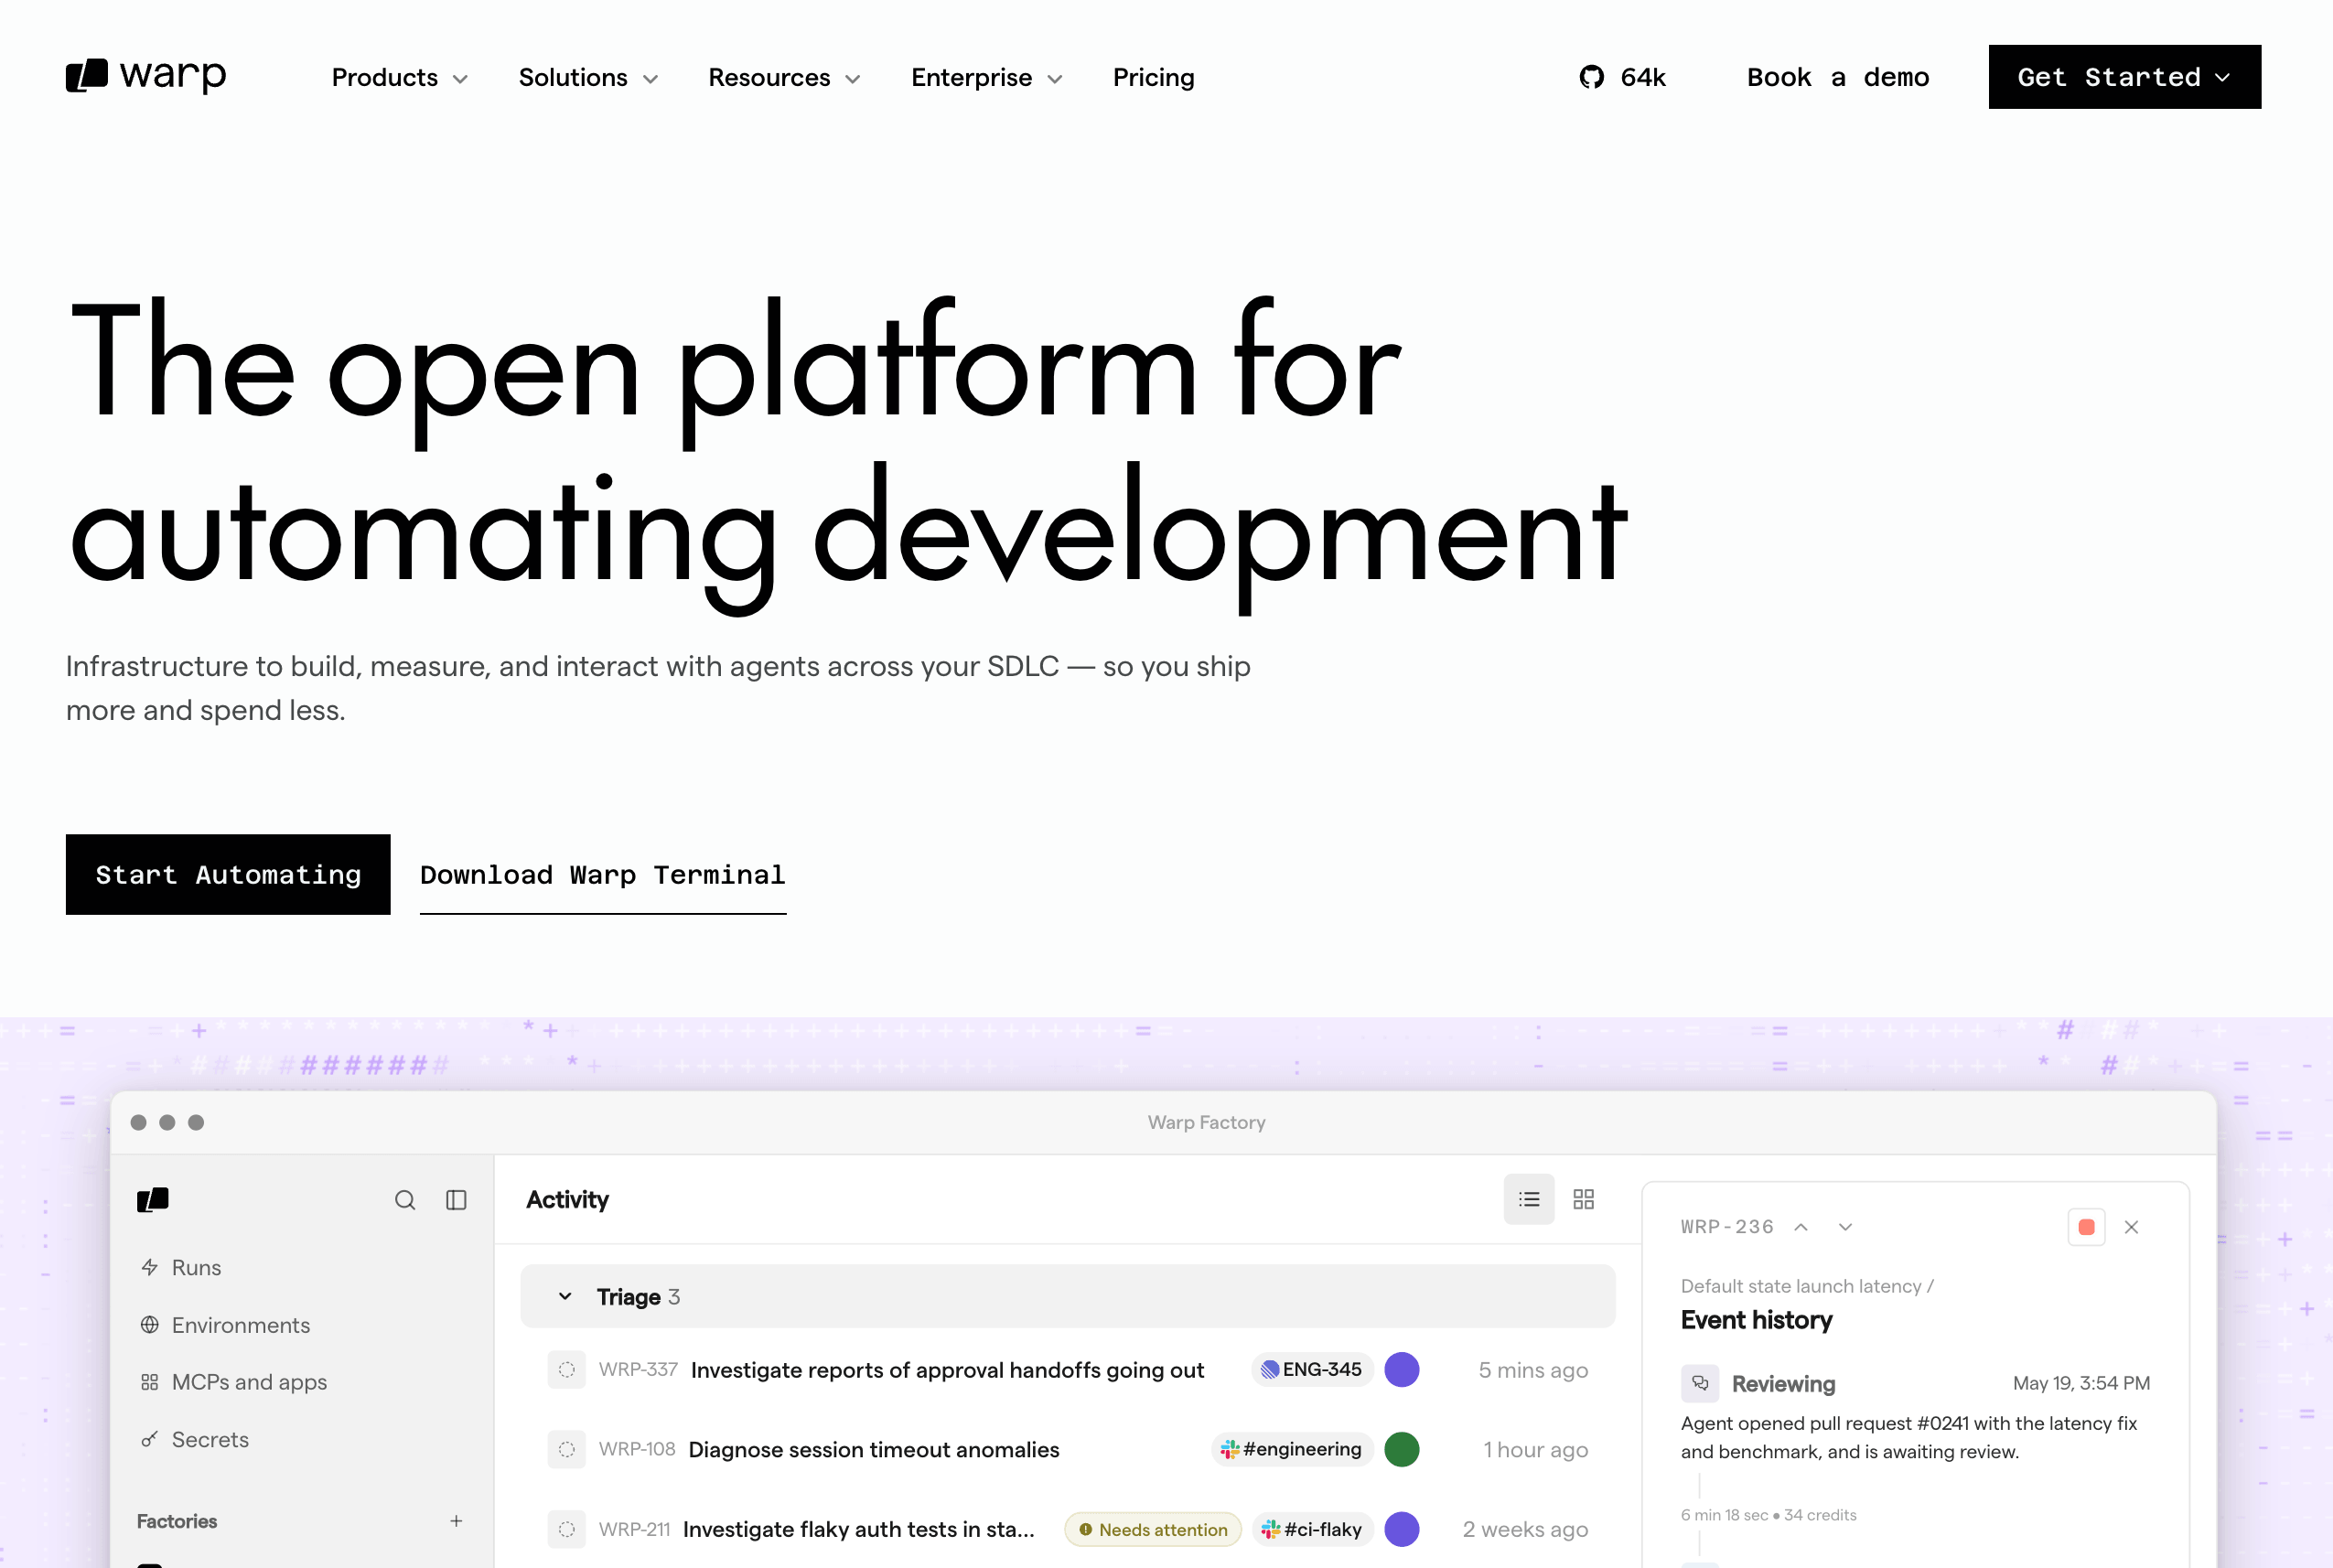
Task: Click status circle icon for WRP-211
Action: click(x=567, y=1529)
